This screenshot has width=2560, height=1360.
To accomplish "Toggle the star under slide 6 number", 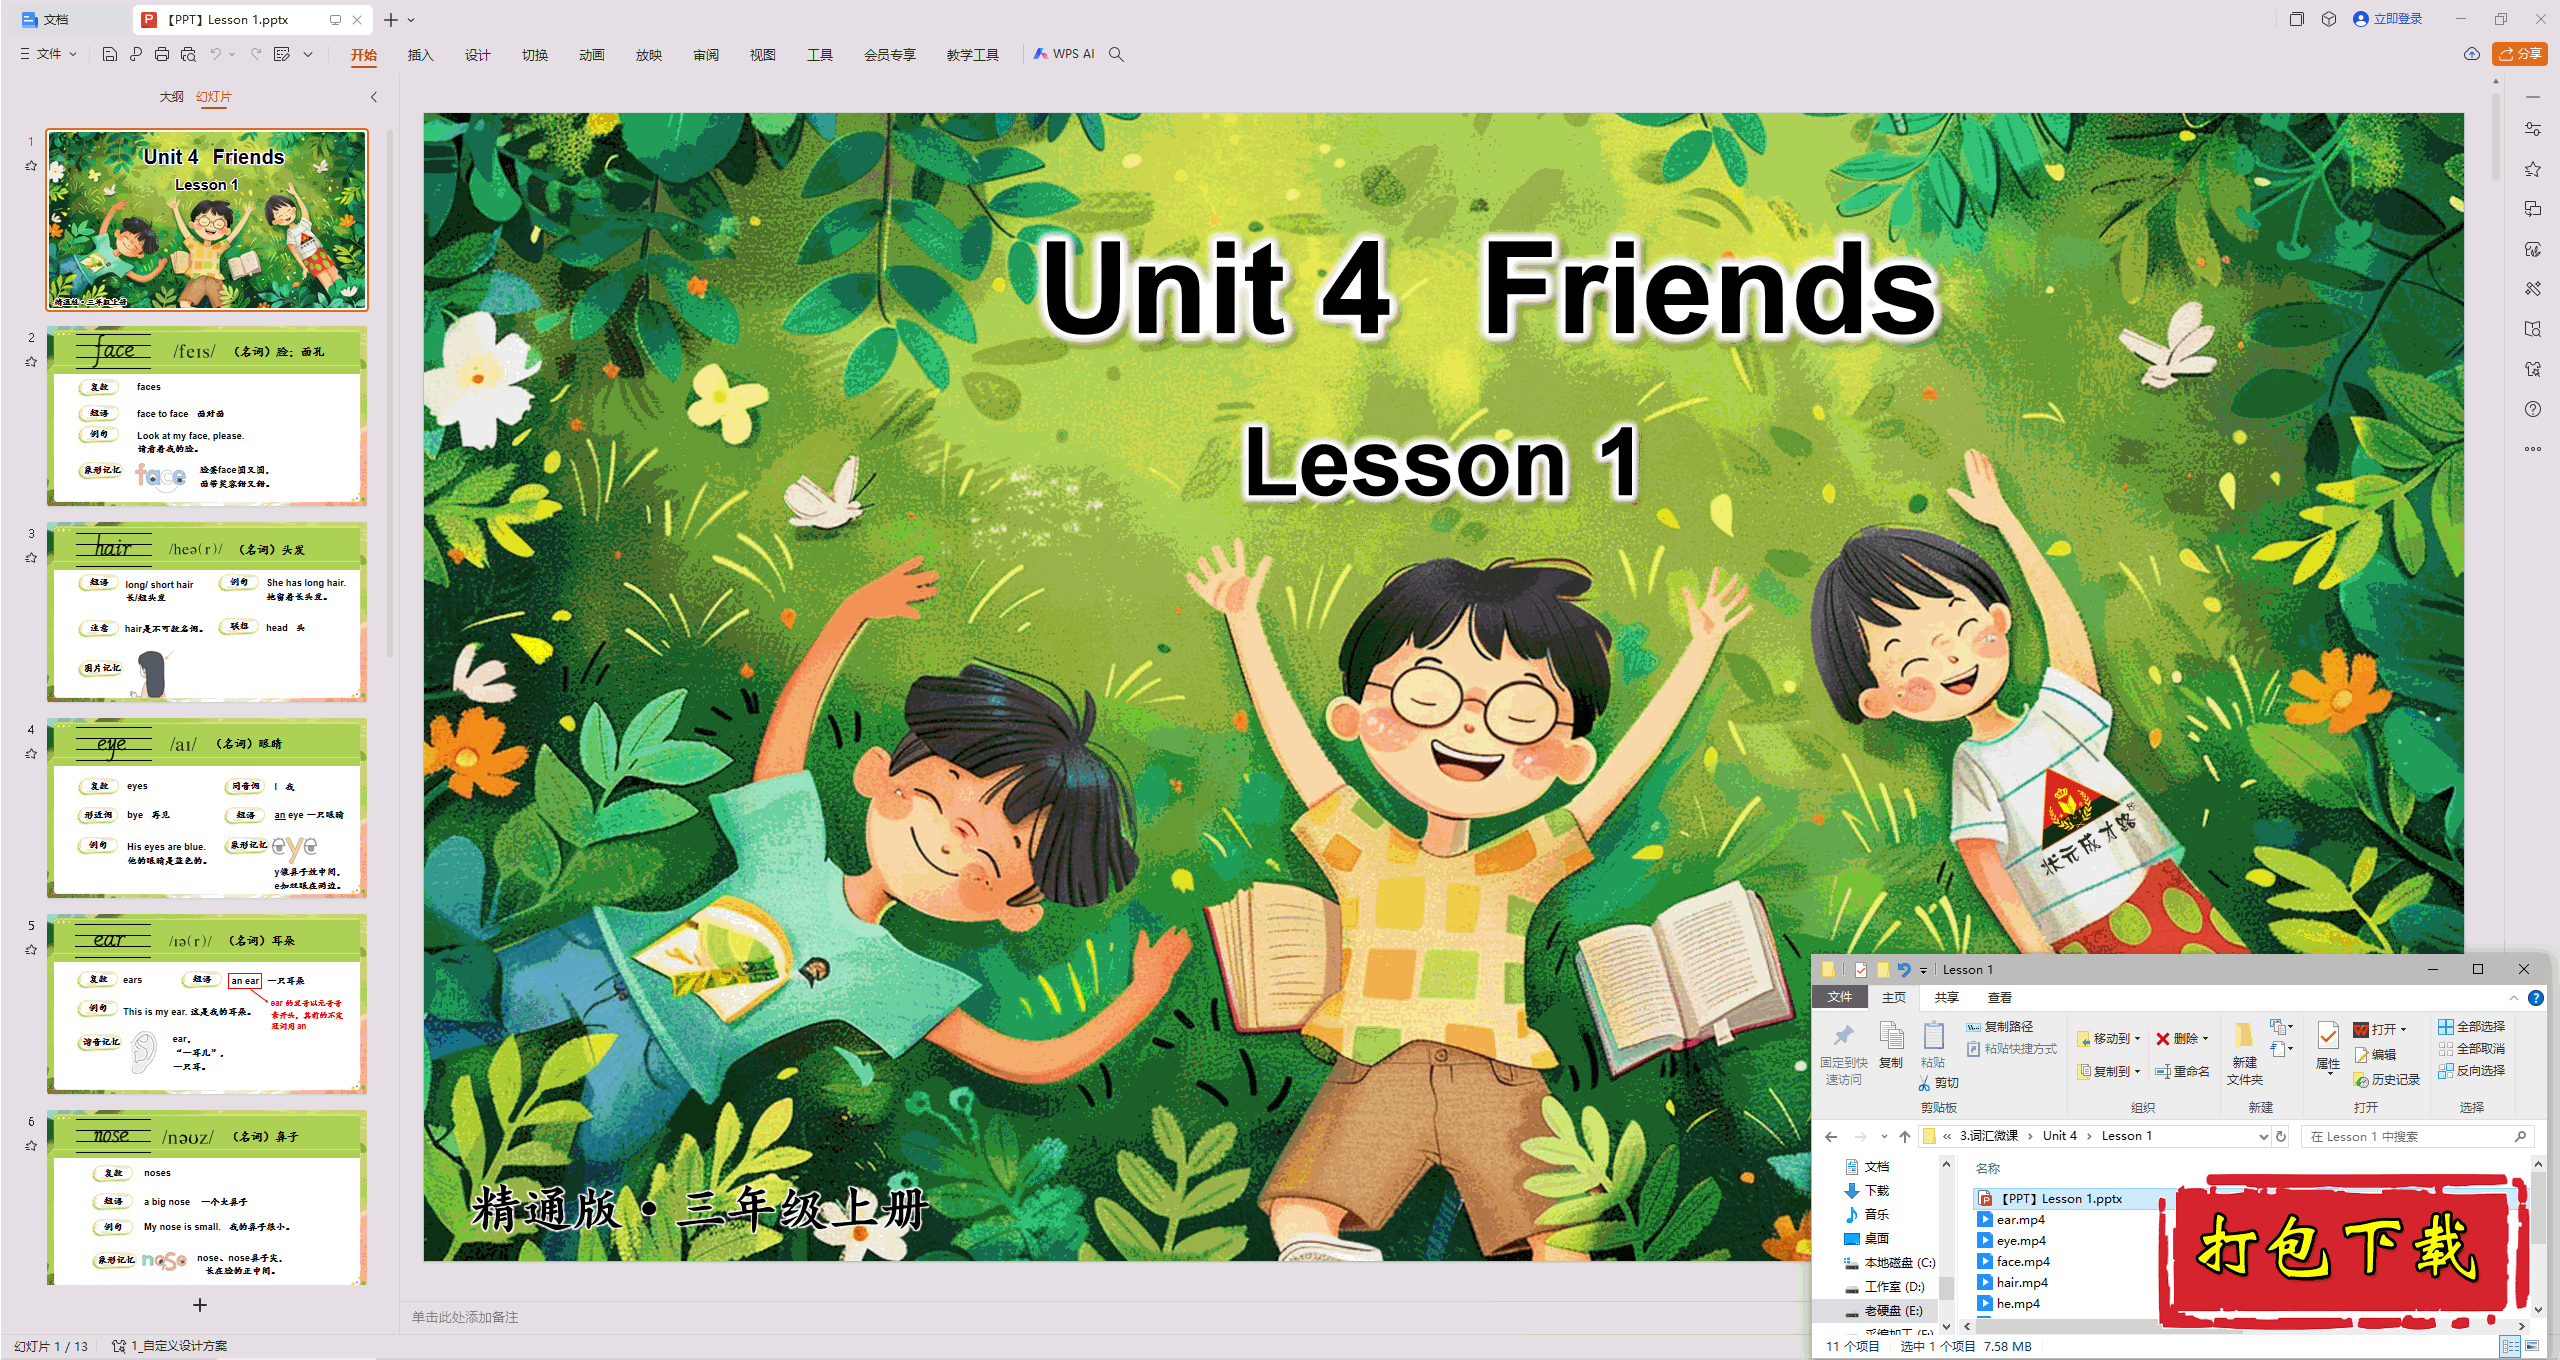I will pyautogui.click(x=31, y=1146).
